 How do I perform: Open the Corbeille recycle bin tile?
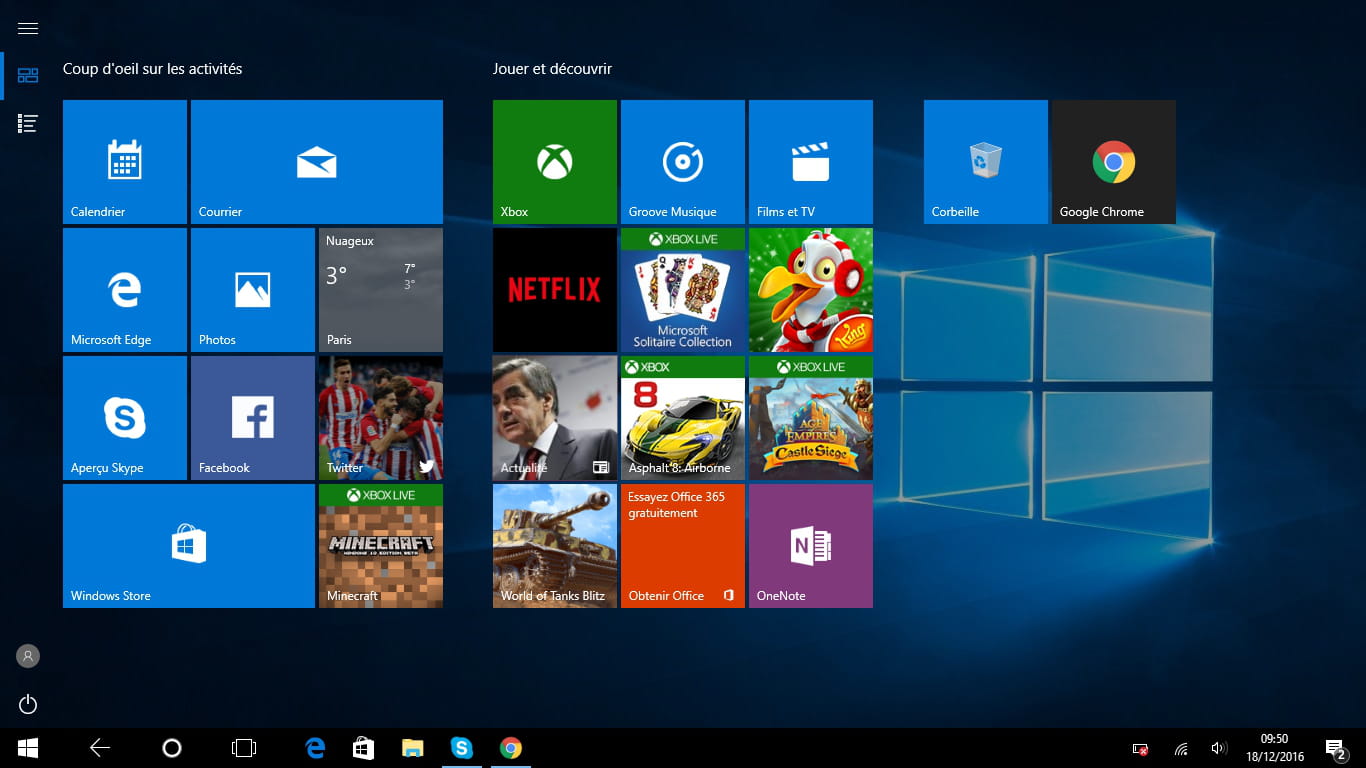click(x=986, y=161)
